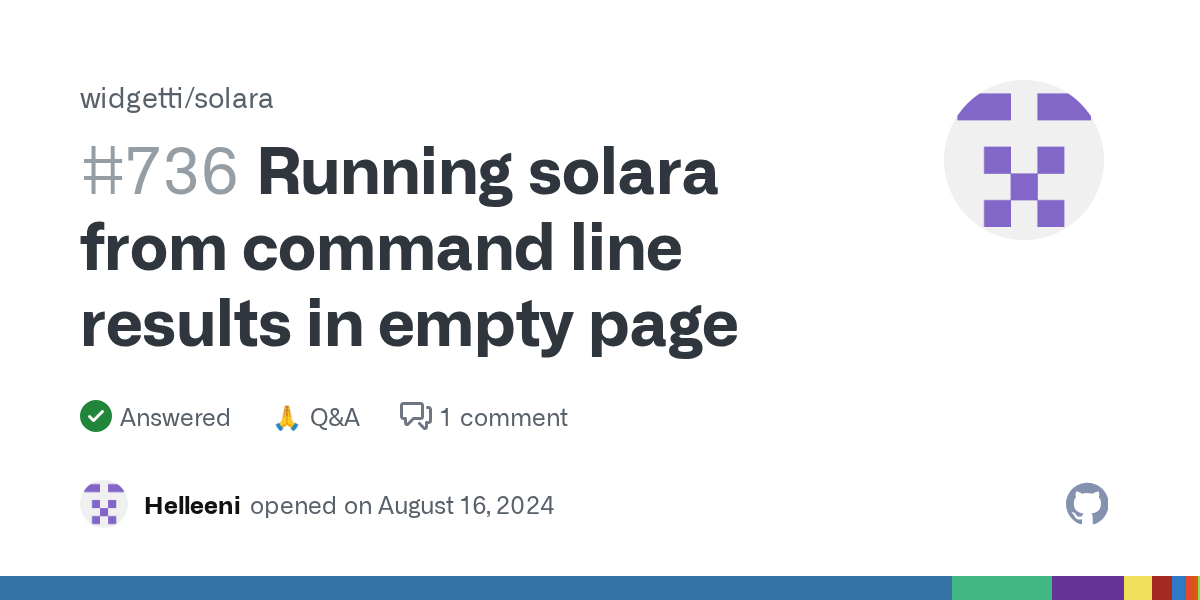Screen dimensions: 1200x600
Task: Click the 'opened on August 16, 2024' date
Action: coord(402,506)
